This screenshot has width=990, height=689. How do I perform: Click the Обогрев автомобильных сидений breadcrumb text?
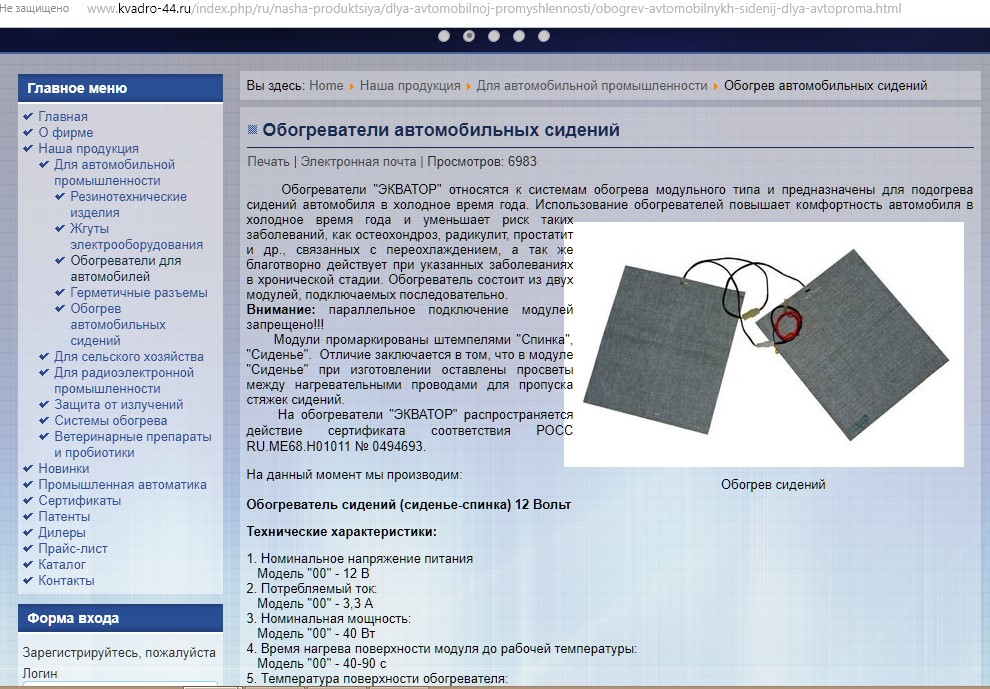tap(825, 85)
